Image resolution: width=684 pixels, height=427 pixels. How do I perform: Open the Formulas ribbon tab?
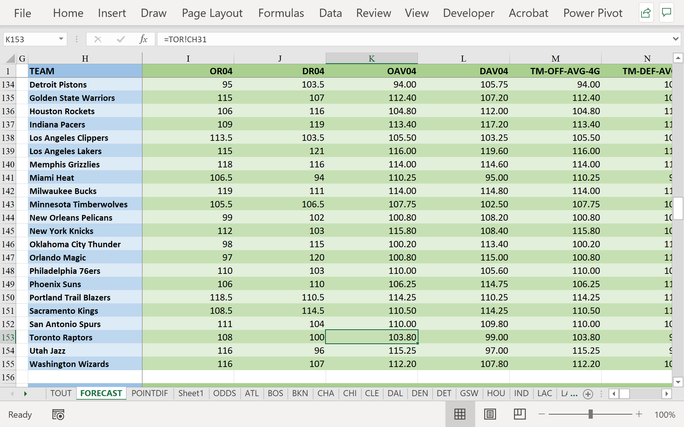pos(281,13)
